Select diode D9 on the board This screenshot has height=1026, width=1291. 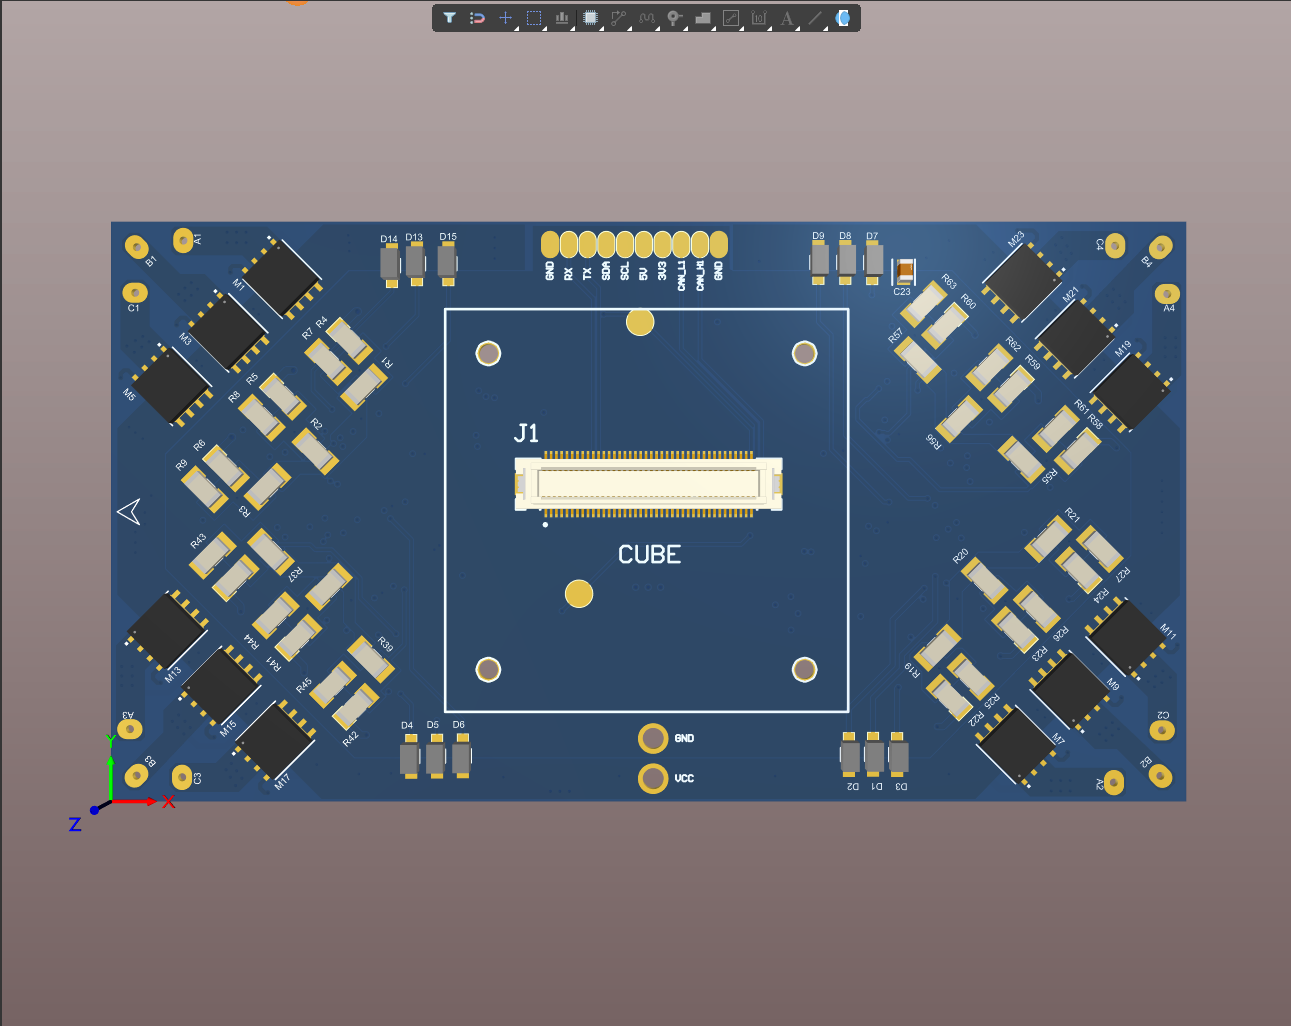pos(820,262)
